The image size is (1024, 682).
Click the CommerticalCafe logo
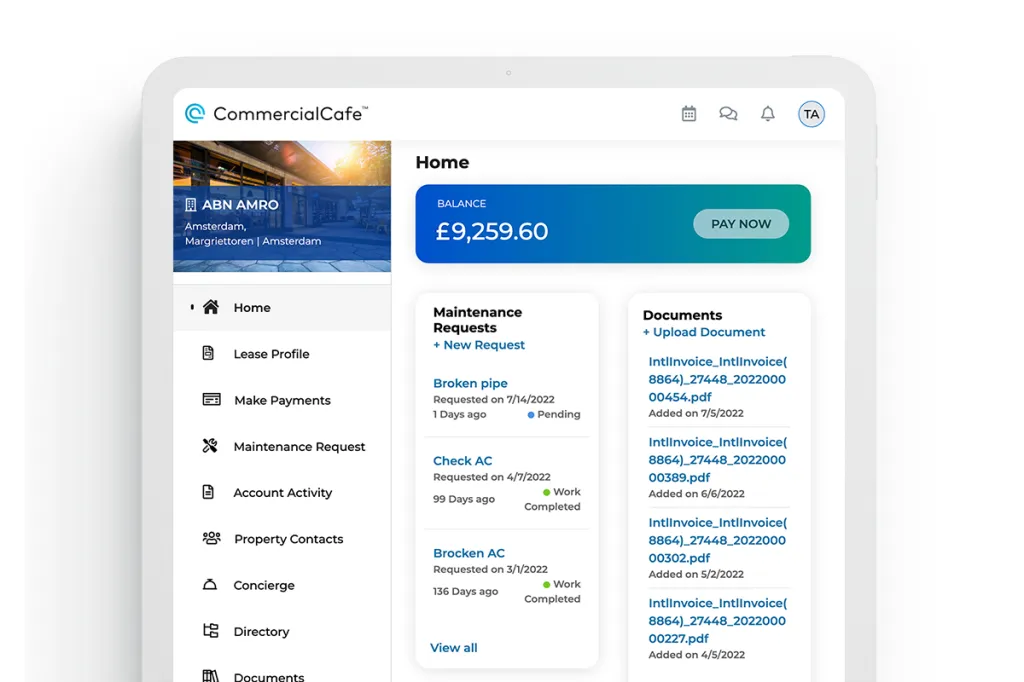276,114
